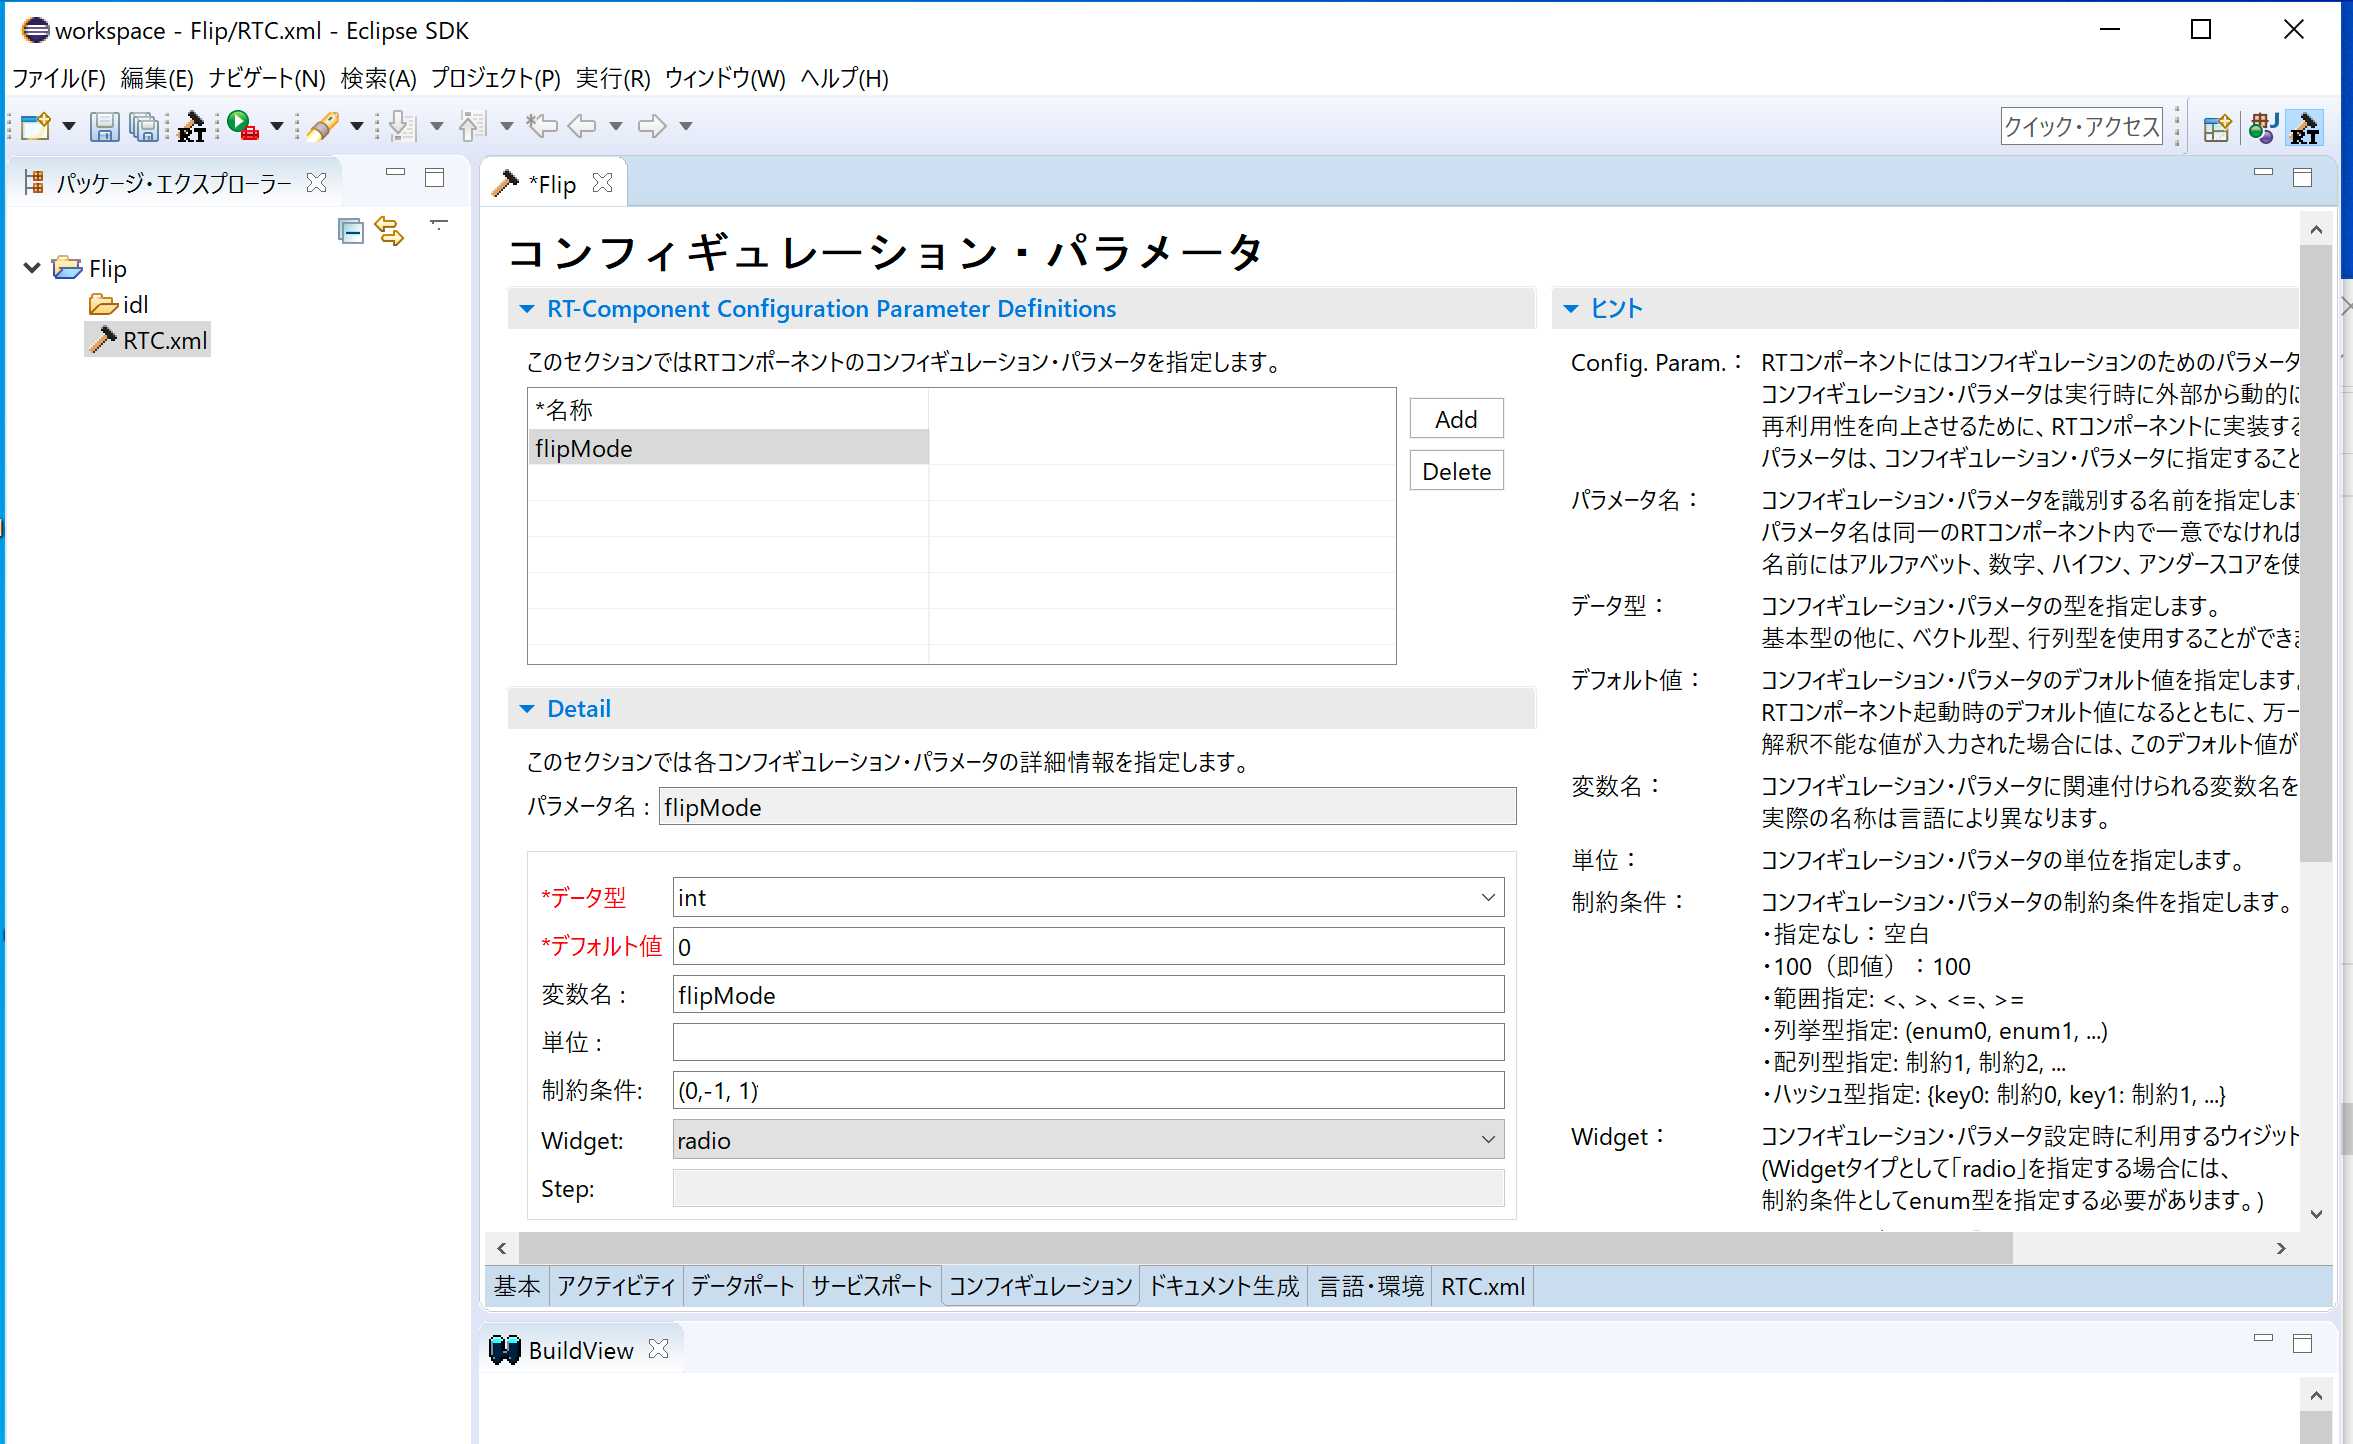Close the *Flip editor tab

click(x=602, y=182)
